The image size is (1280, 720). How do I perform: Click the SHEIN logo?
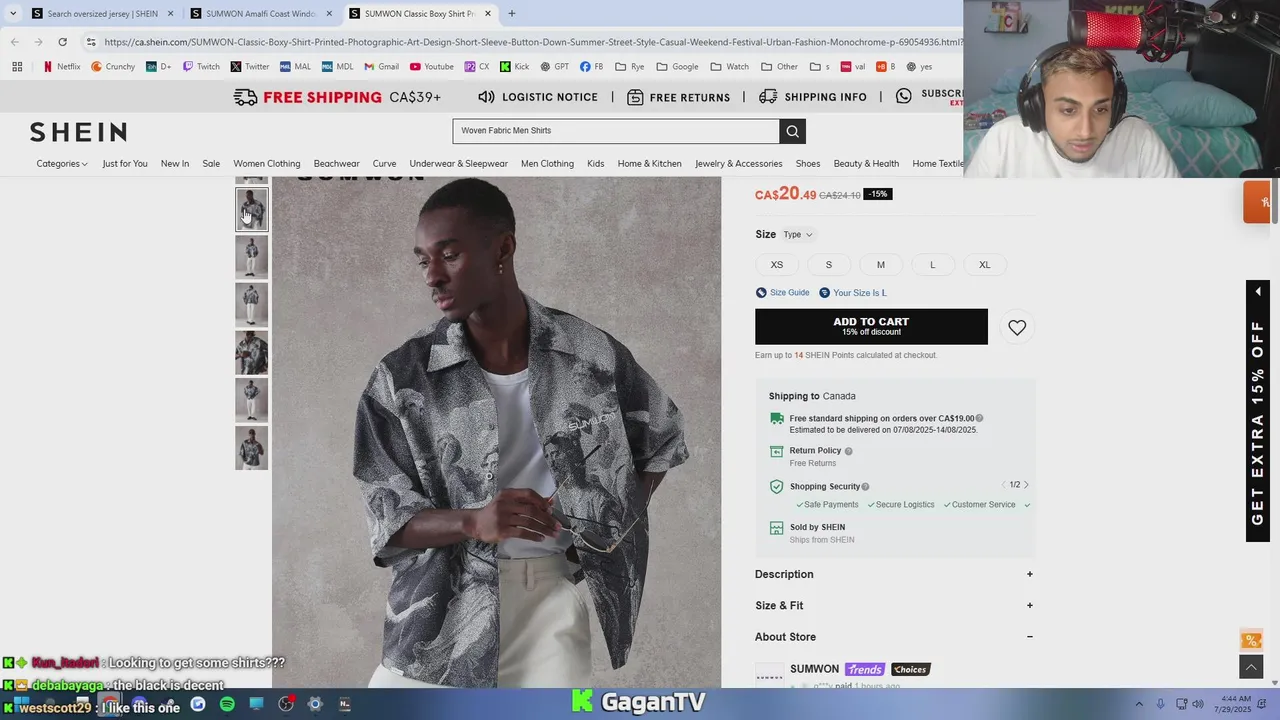(x=78, y=132)
